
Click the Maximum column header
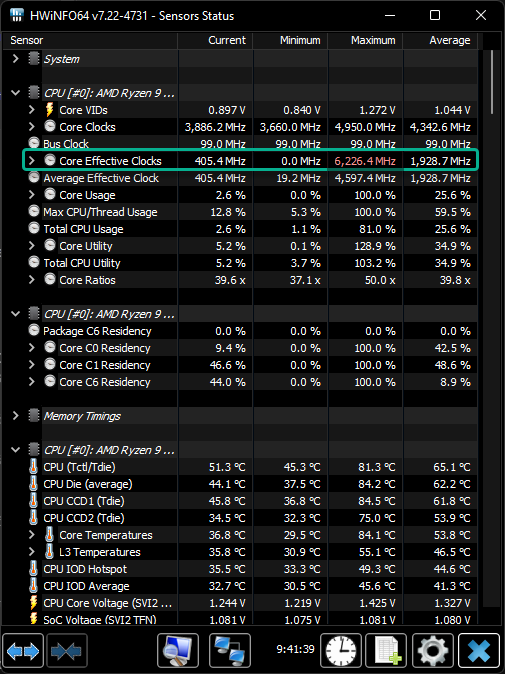click(365, 40)
